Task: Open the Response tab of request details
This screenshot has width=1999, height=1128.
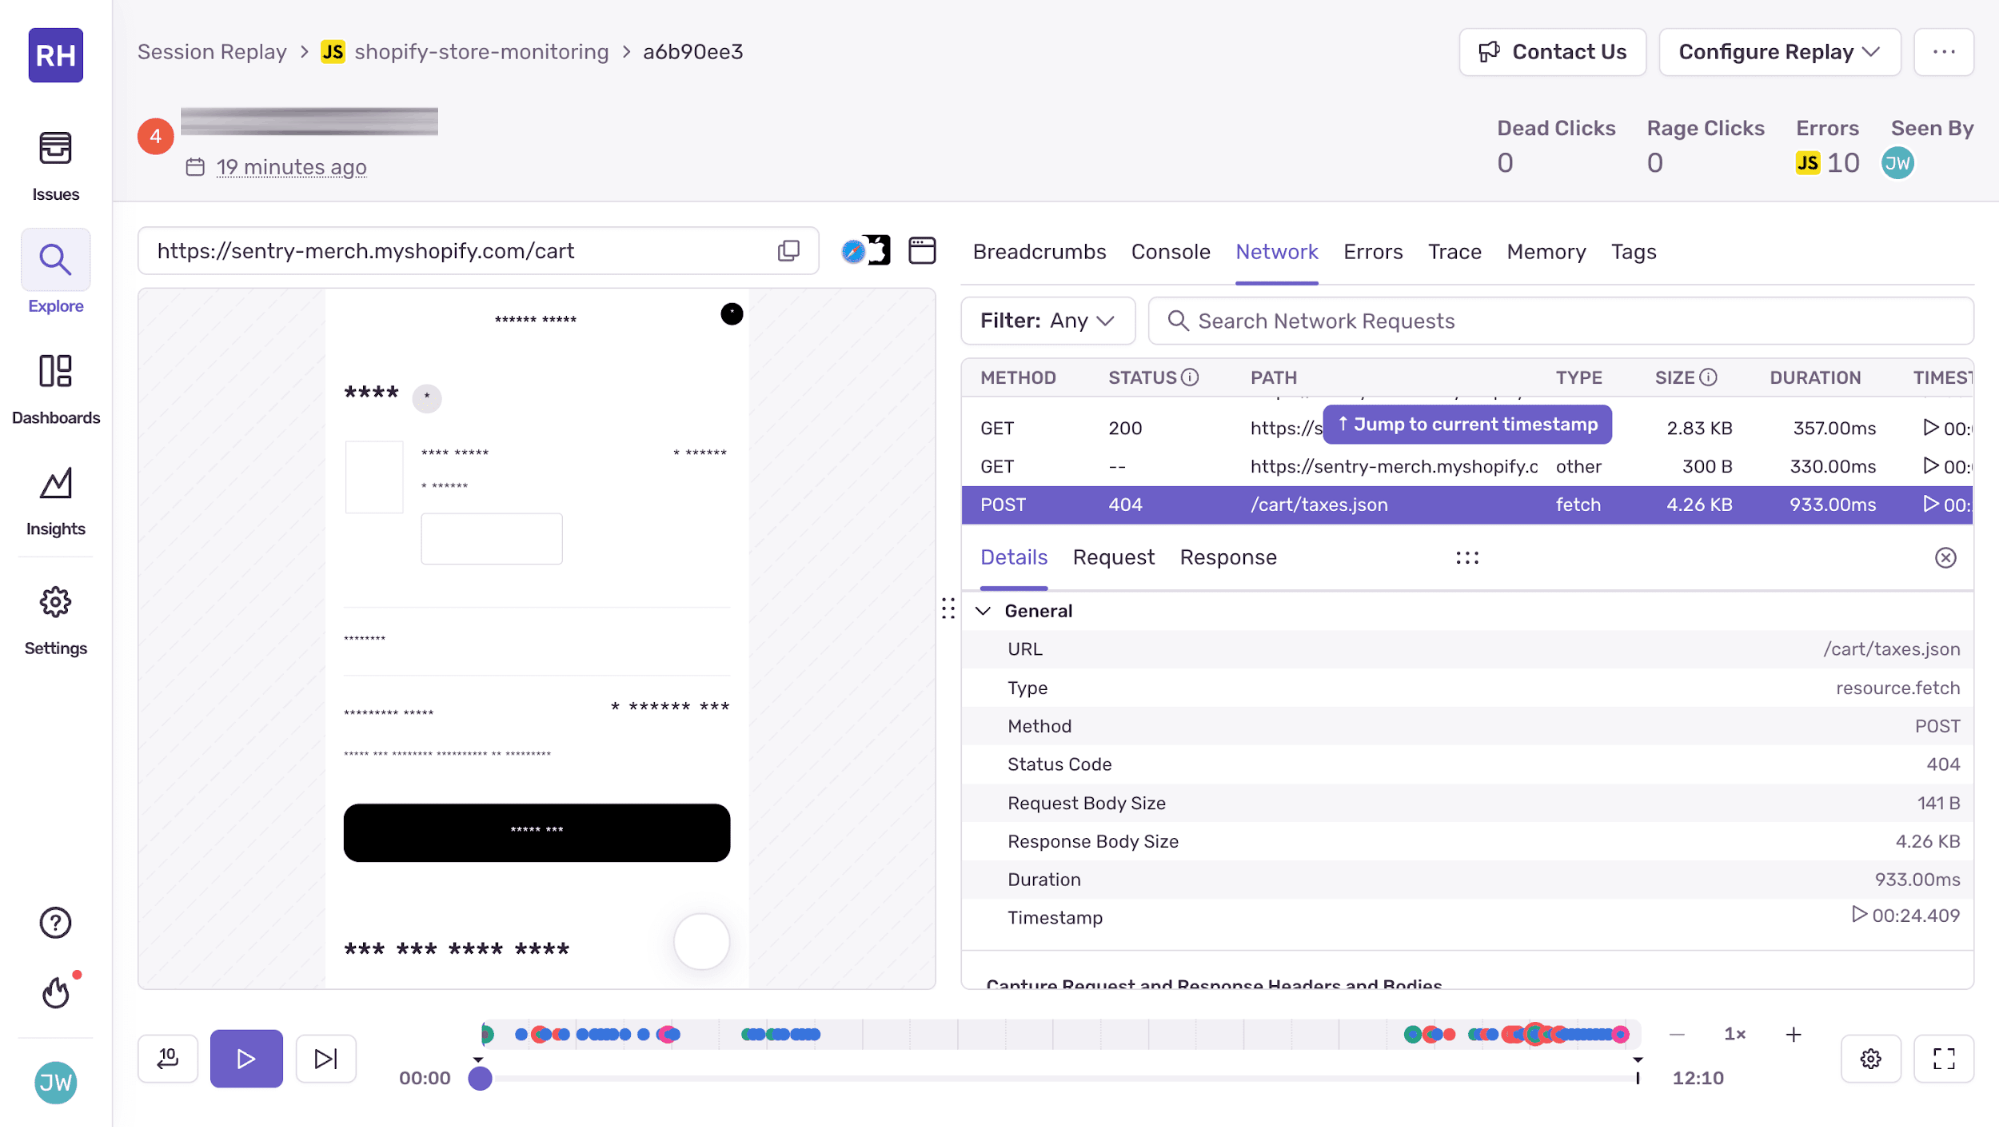Action: [x=1228, y=557]
